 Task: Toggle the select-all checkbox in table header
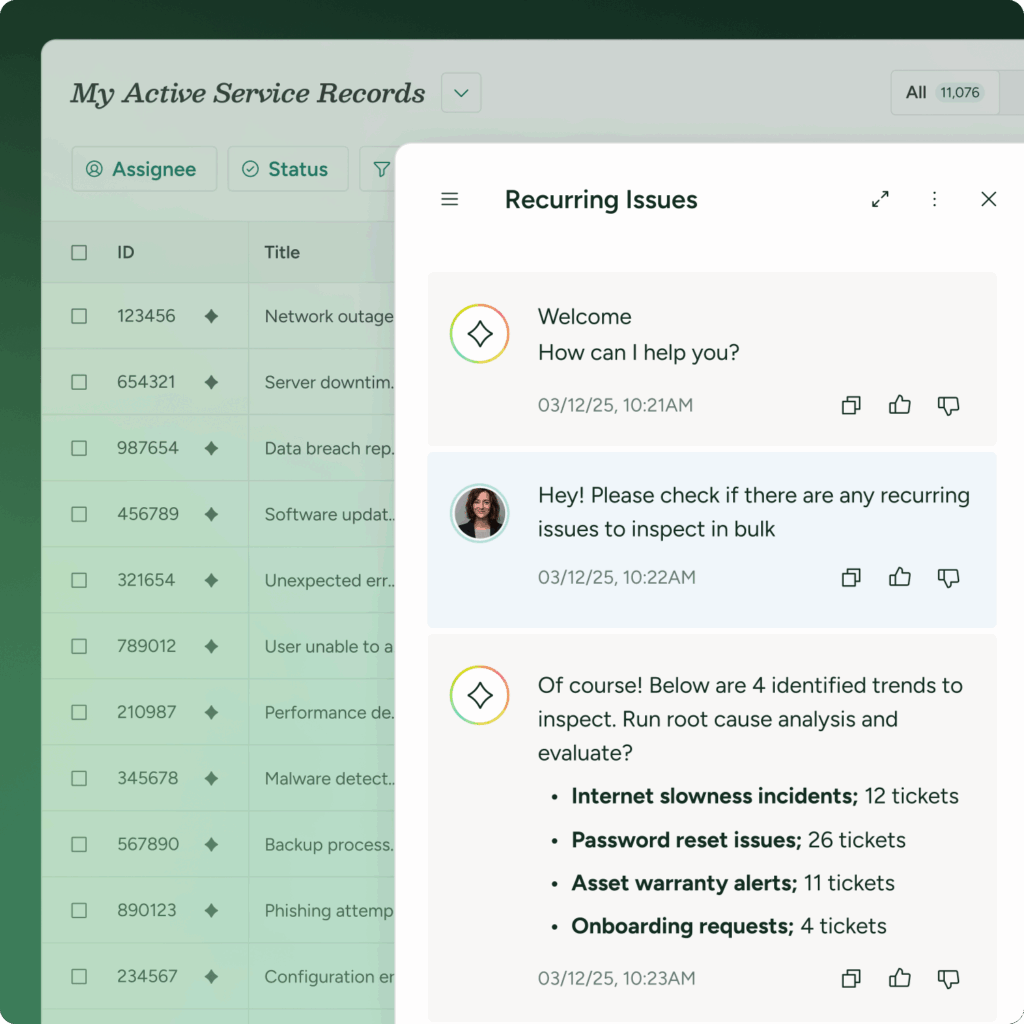pos(79,253)
